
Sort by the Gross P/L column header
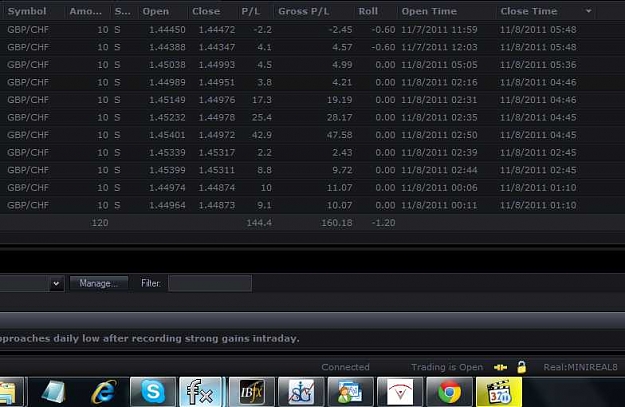coord(304,11)
